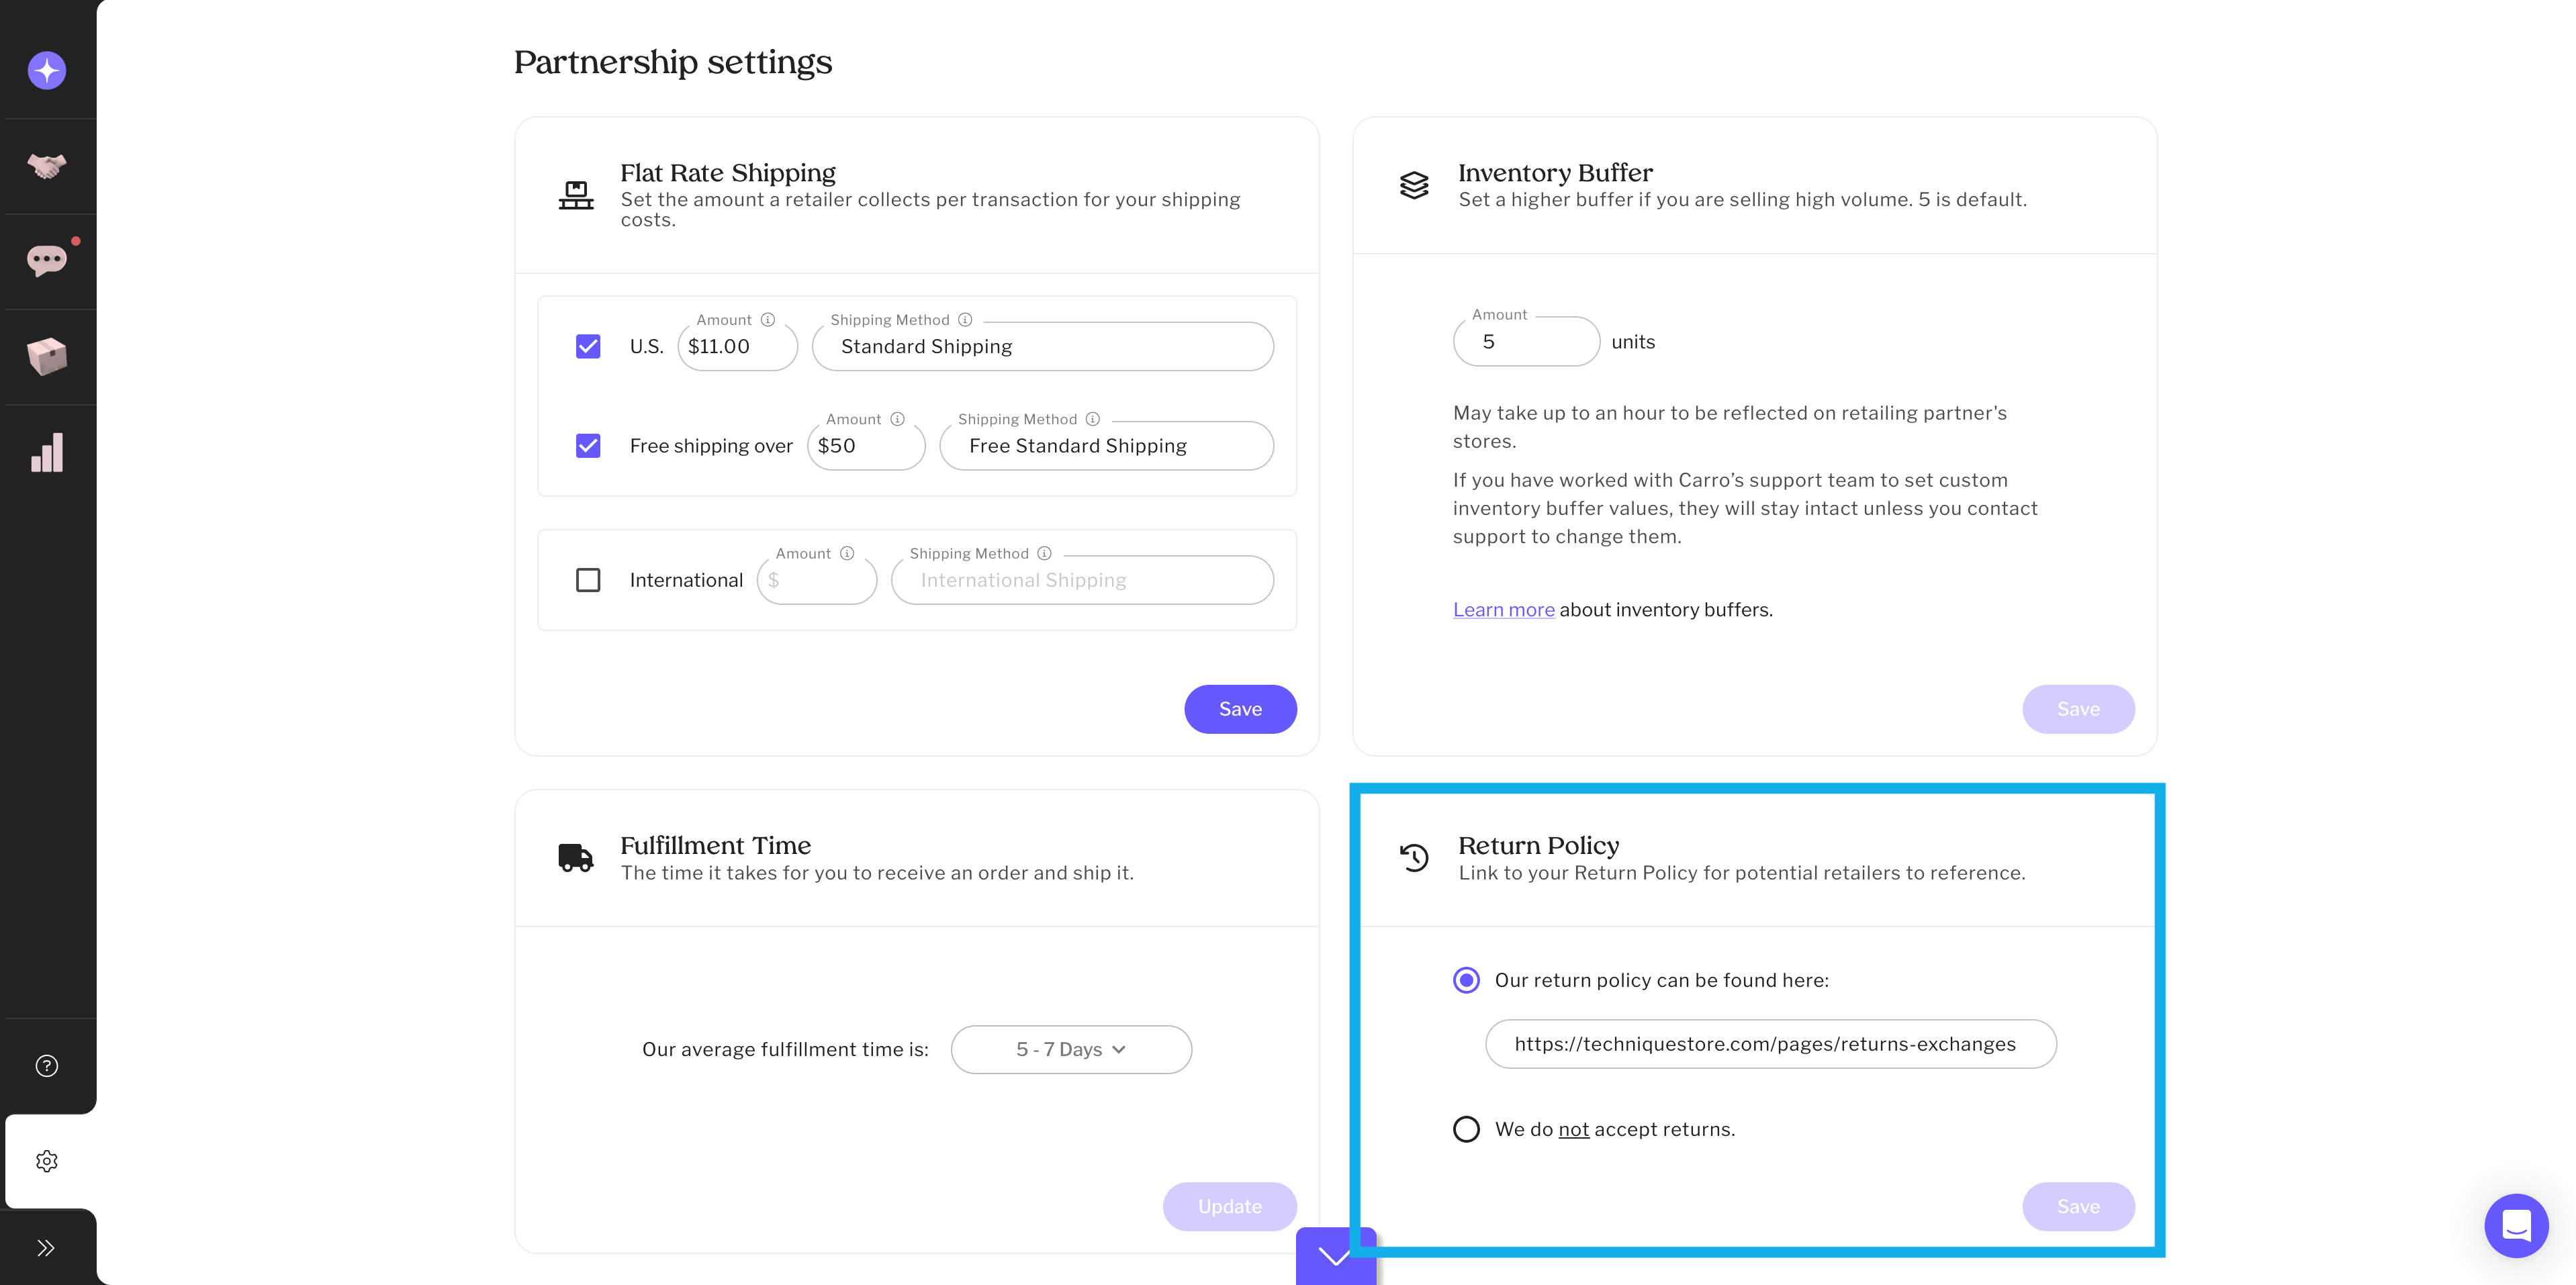Click the Inventory Buffer amount field
Image resolution: width=2576 pixels, height=1285 pixels.
(1525, 342)
